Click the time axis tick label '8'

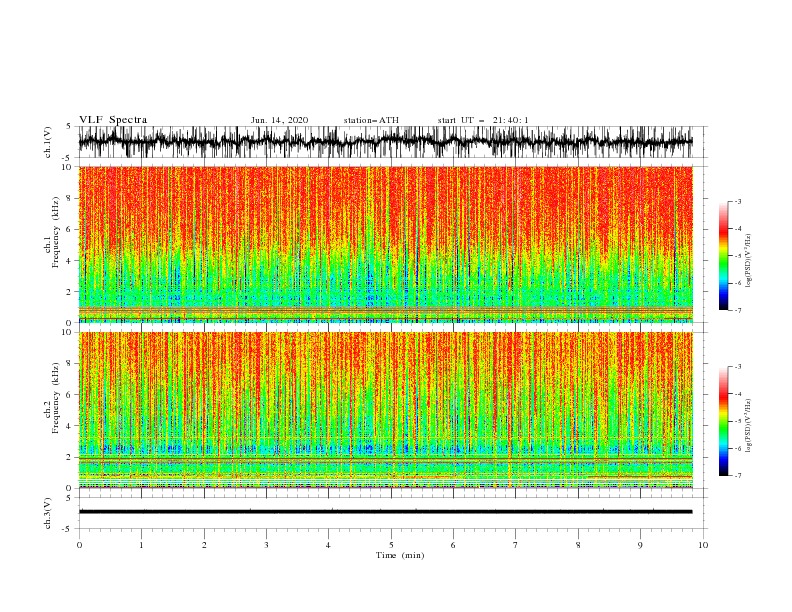(x=578, y=545)
